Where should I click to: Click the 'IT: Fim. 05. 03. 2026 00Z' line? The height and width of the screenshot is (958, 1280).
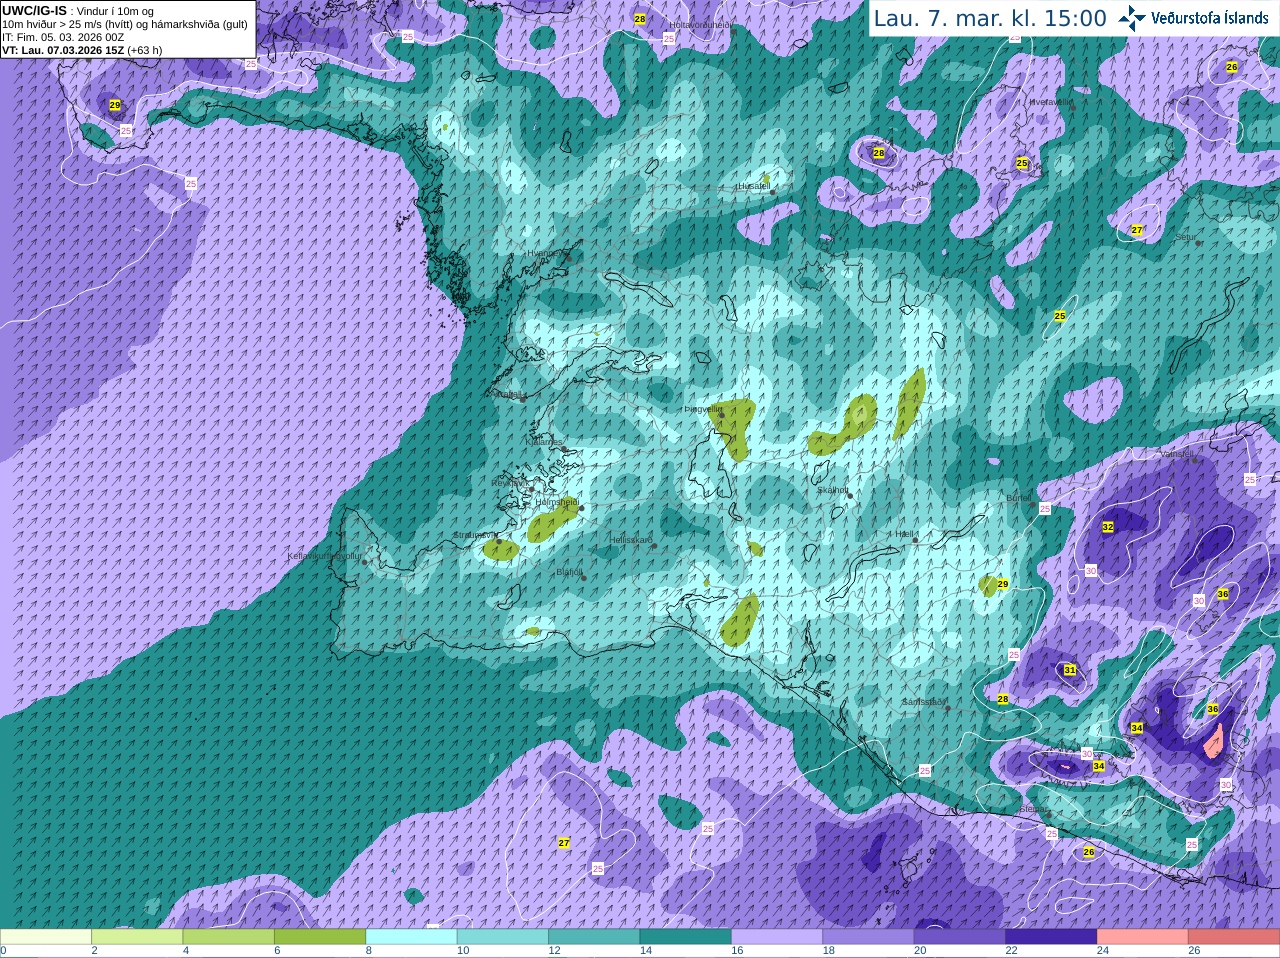tap(63, 37)
